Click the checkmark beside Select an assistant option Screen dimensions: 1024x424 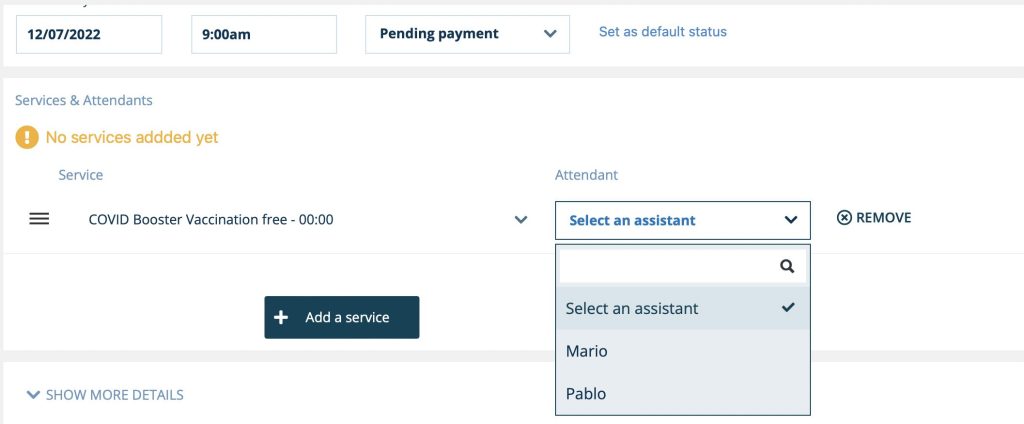point(788,307)
